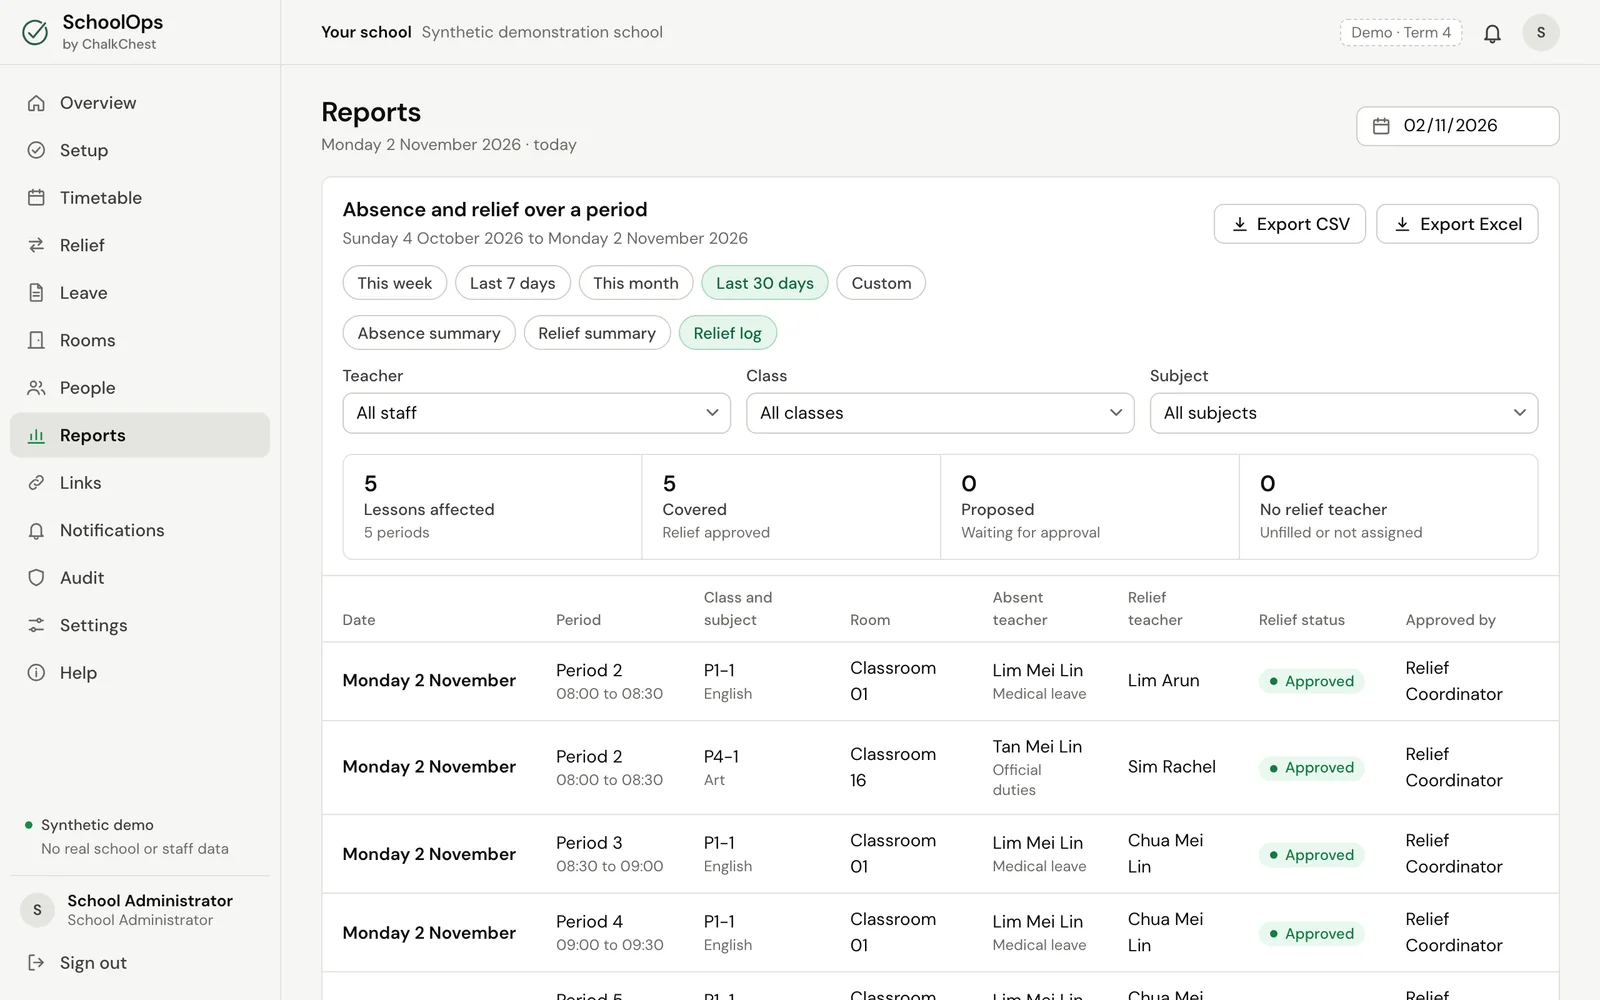The image size is (1600, 1000).
Task: Open the Class All classes dropdown
Action: click(940, 413)
